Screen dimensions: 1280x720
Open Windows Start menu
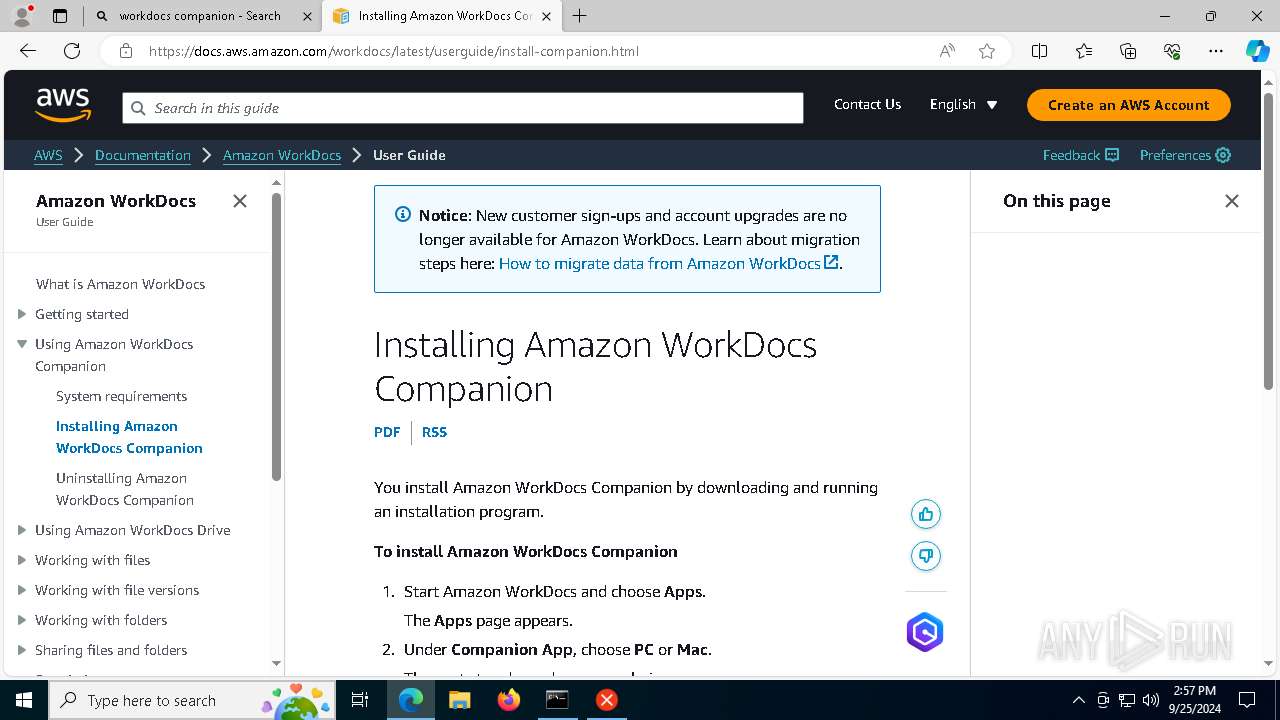(x=24, y=700)
